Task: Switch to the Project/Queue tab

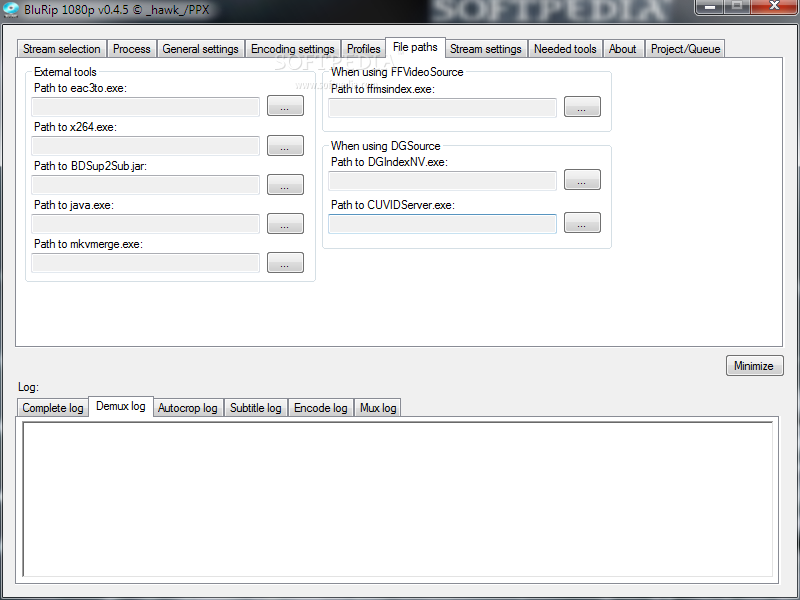Action: click(685, 49)
